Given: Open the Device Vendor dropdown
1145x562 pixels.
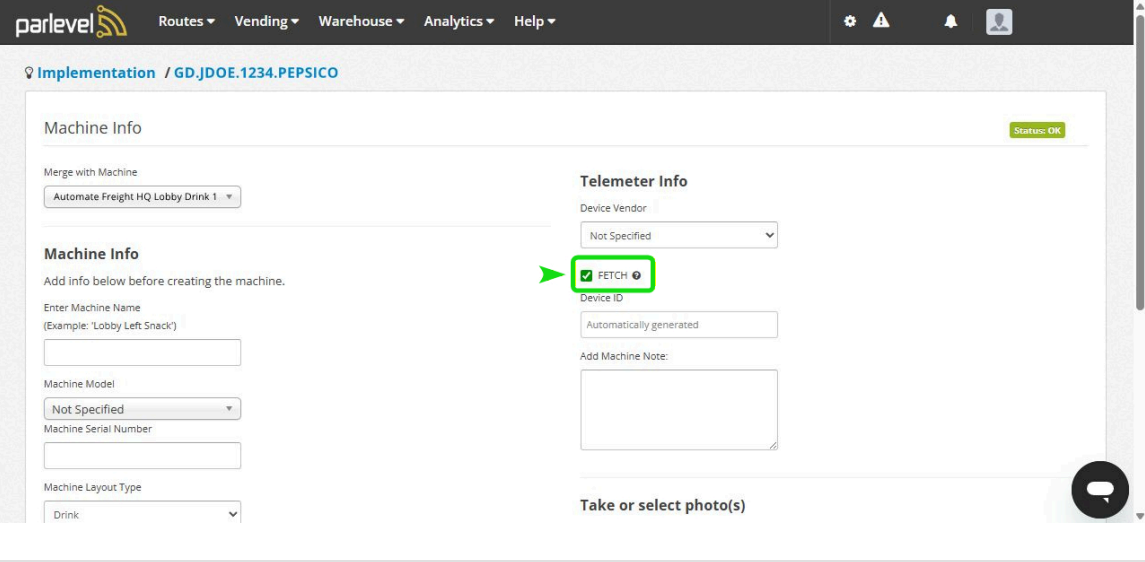Looking at the screenshot, I should (678, 235).
